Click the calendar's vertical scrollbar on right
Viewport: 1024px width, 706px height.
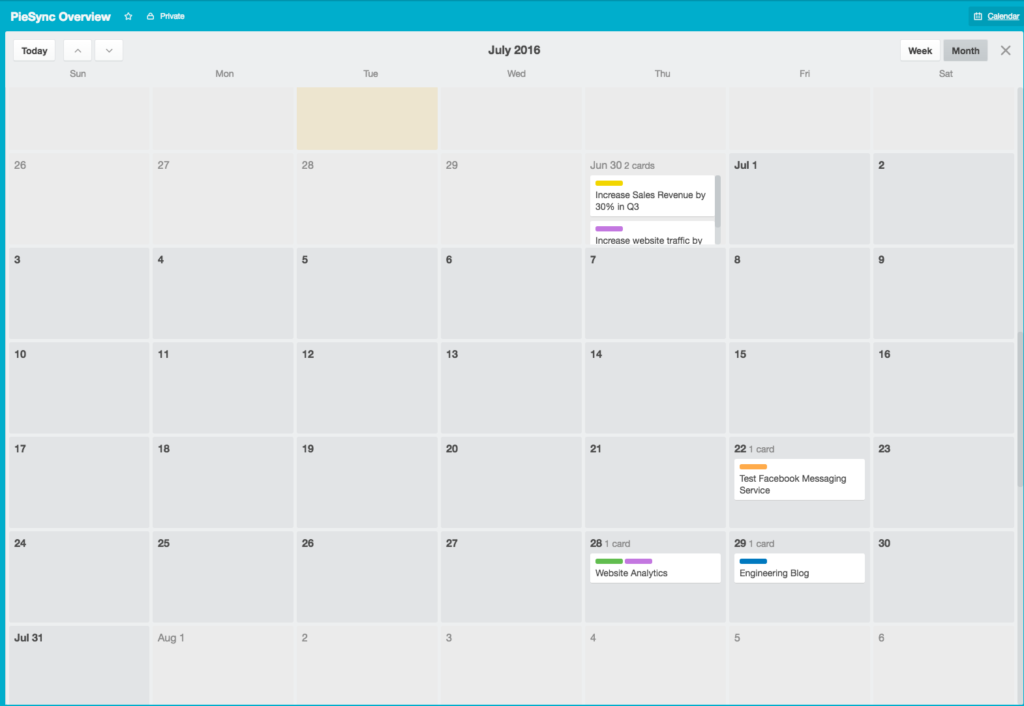coord(1020,408)
